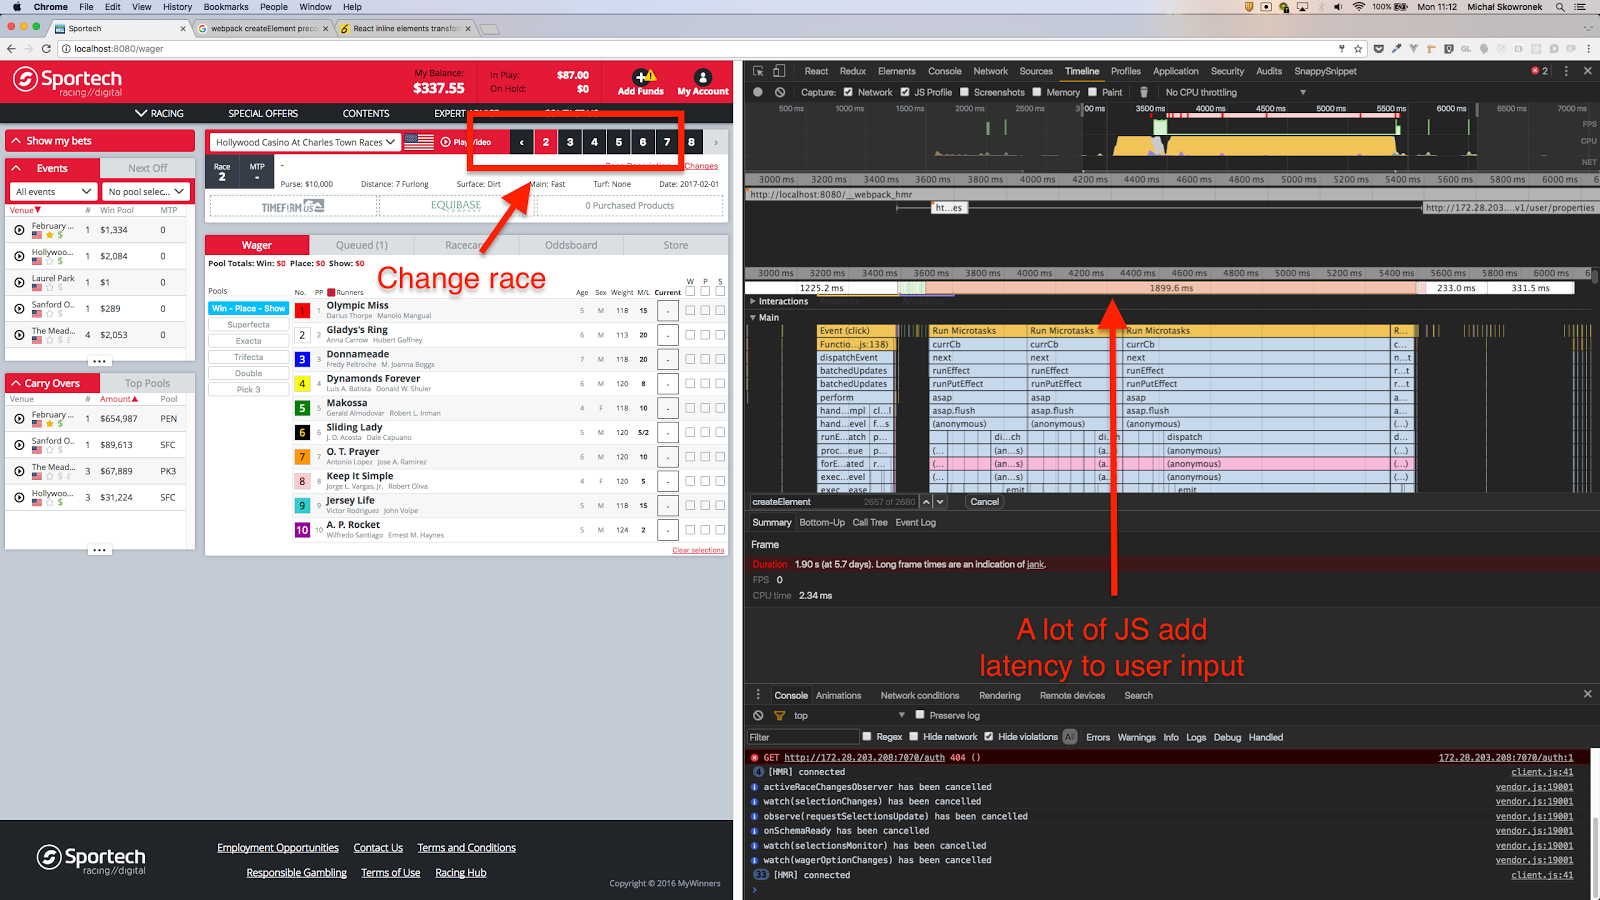Viewport: 1600px width, 900px height.
Task: Open the DevTools three-dot customize menu
Action: (x=1566, y=71)
